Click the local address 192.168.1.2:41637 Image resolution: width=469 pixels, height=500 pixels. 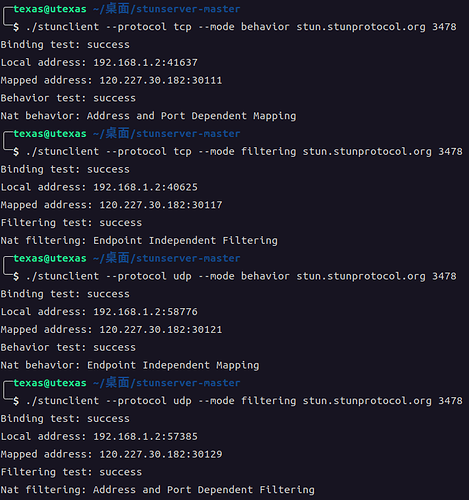145,63
